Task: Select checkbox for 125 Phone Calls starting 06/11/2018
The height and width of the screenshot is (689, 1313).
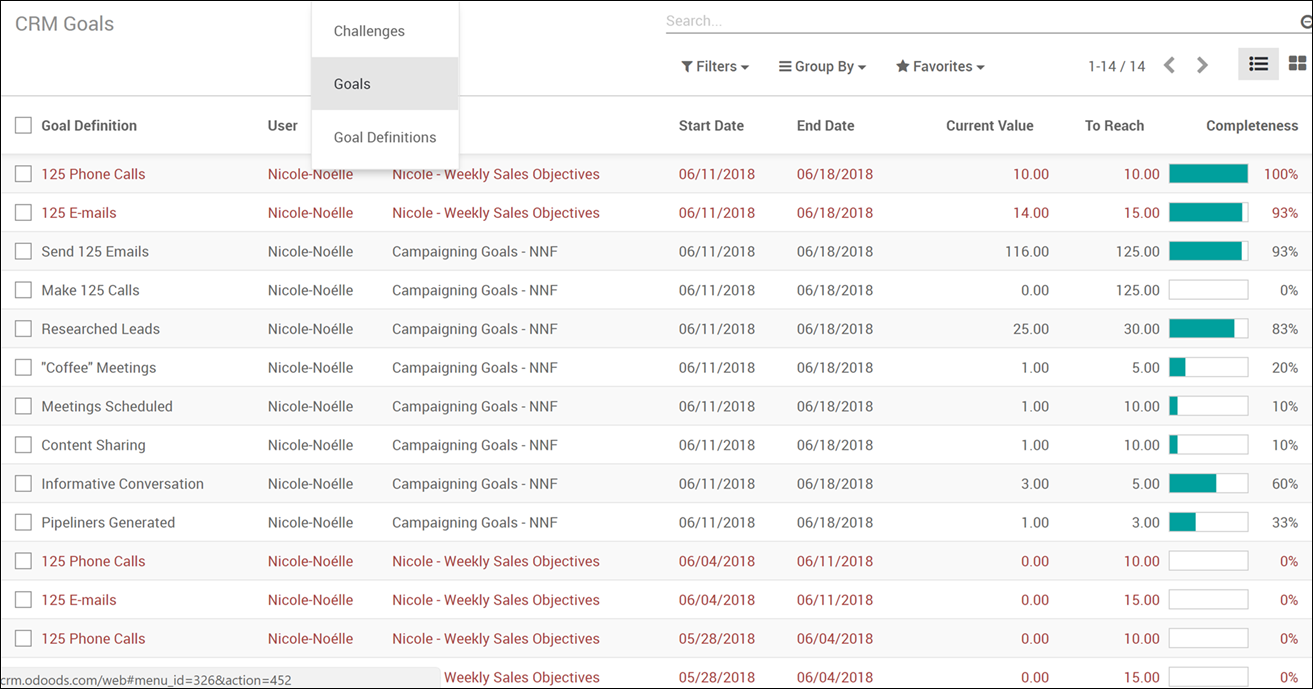Action: point(23,174)
